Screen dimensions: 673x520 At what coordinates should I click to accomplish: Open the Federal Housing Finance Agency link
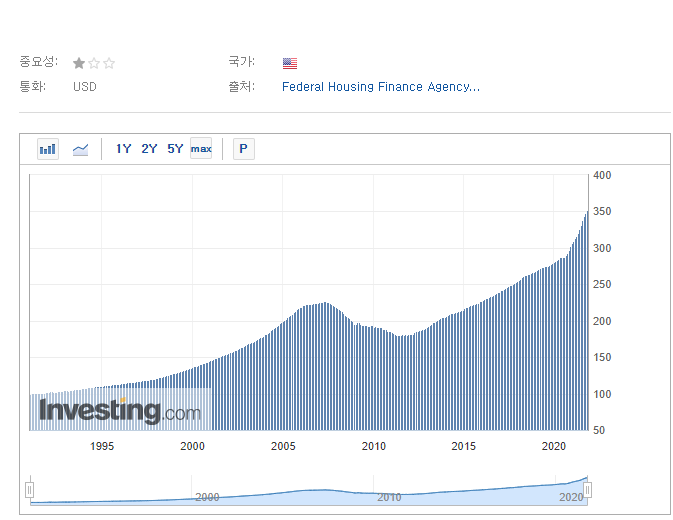[381, 87]
